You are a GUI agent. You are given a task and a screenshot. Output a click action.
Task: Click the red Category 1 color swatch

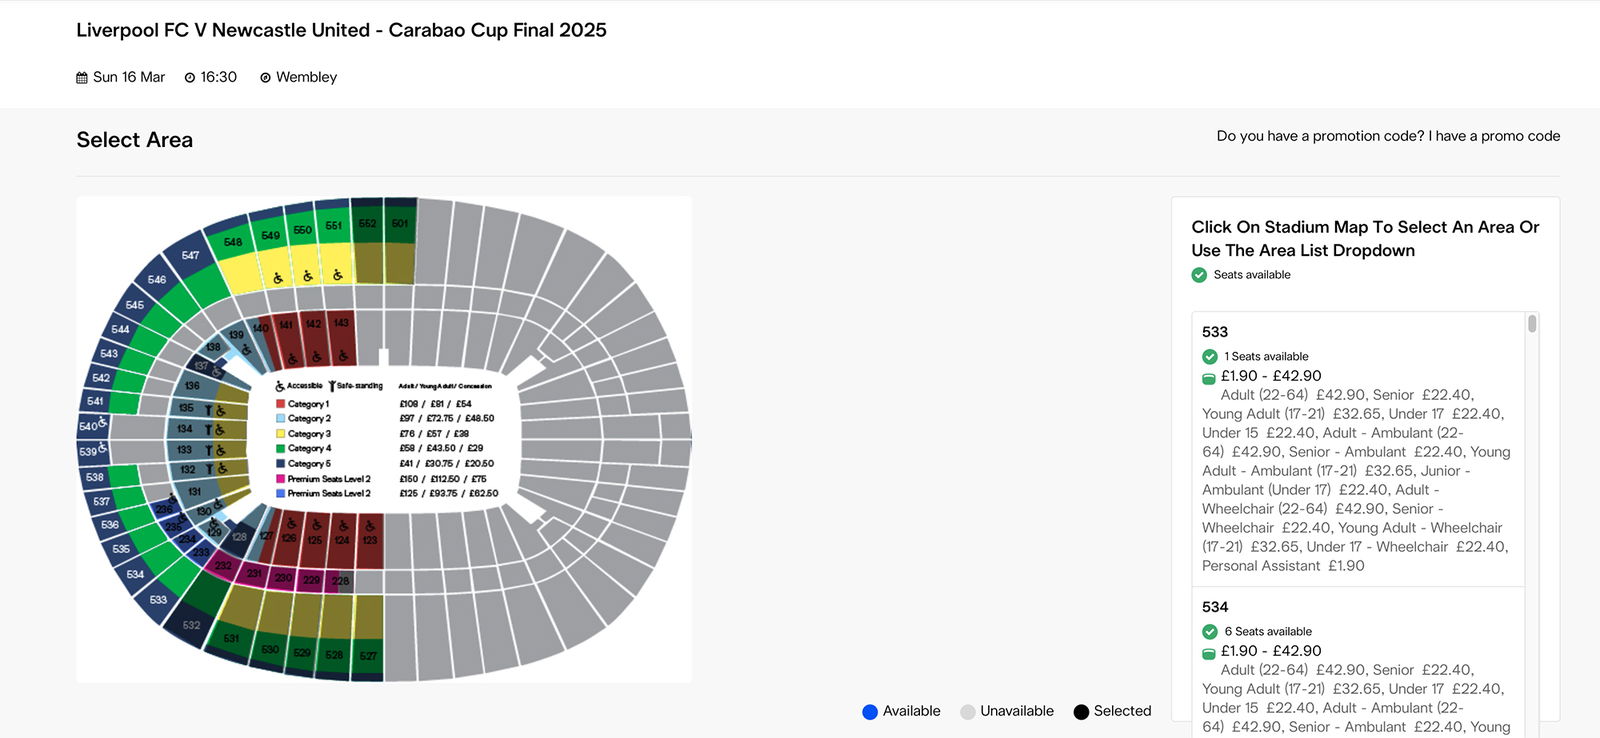(281, 403)
